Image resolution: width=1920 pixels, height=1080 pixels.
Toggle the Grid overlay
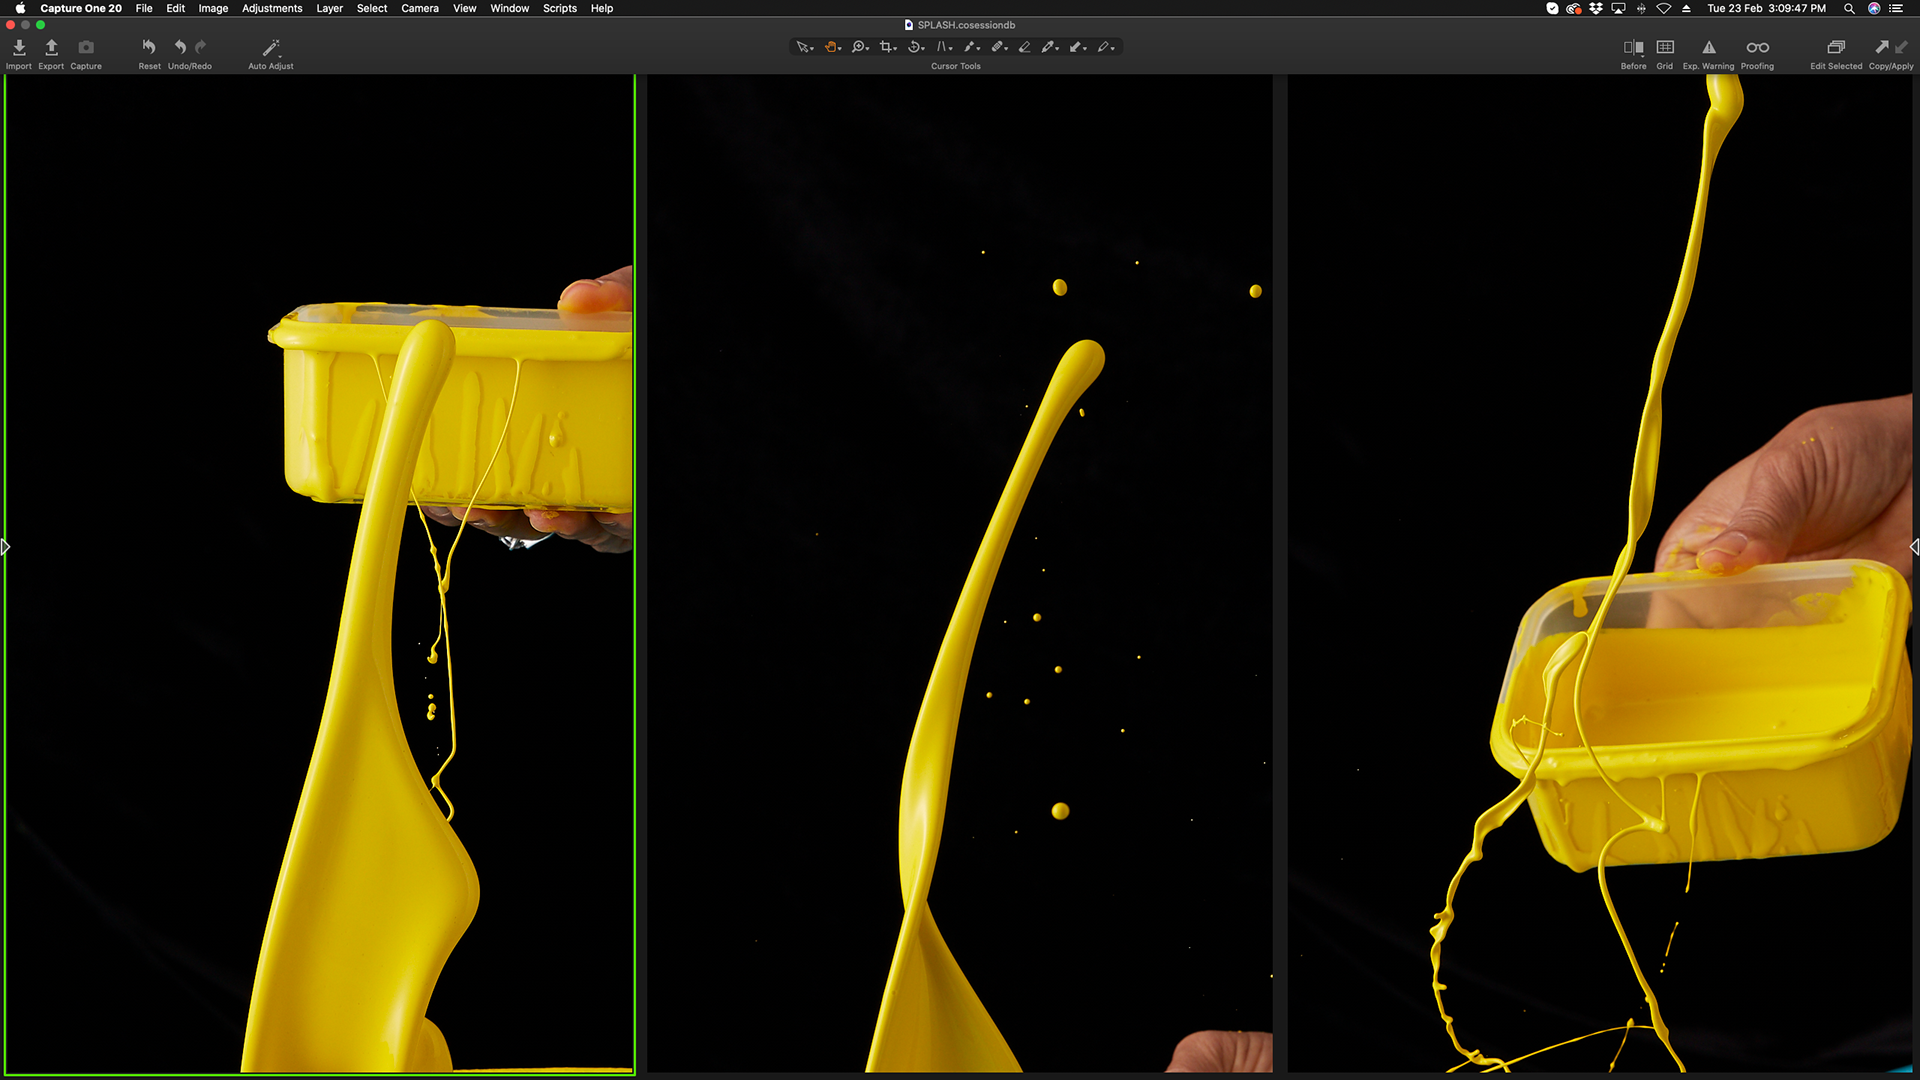pos(1665,48)
